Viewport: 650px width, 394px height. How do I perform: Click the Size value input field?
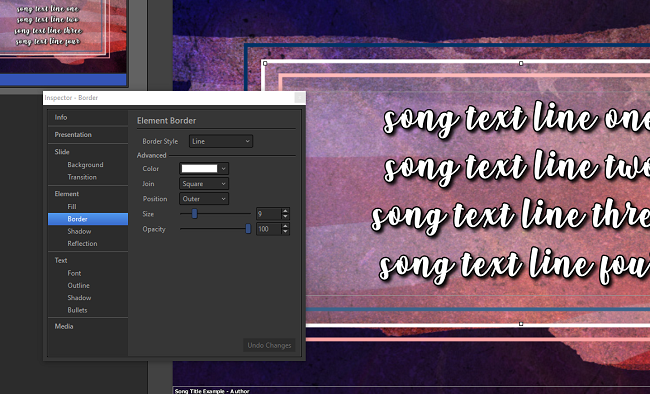268,214
